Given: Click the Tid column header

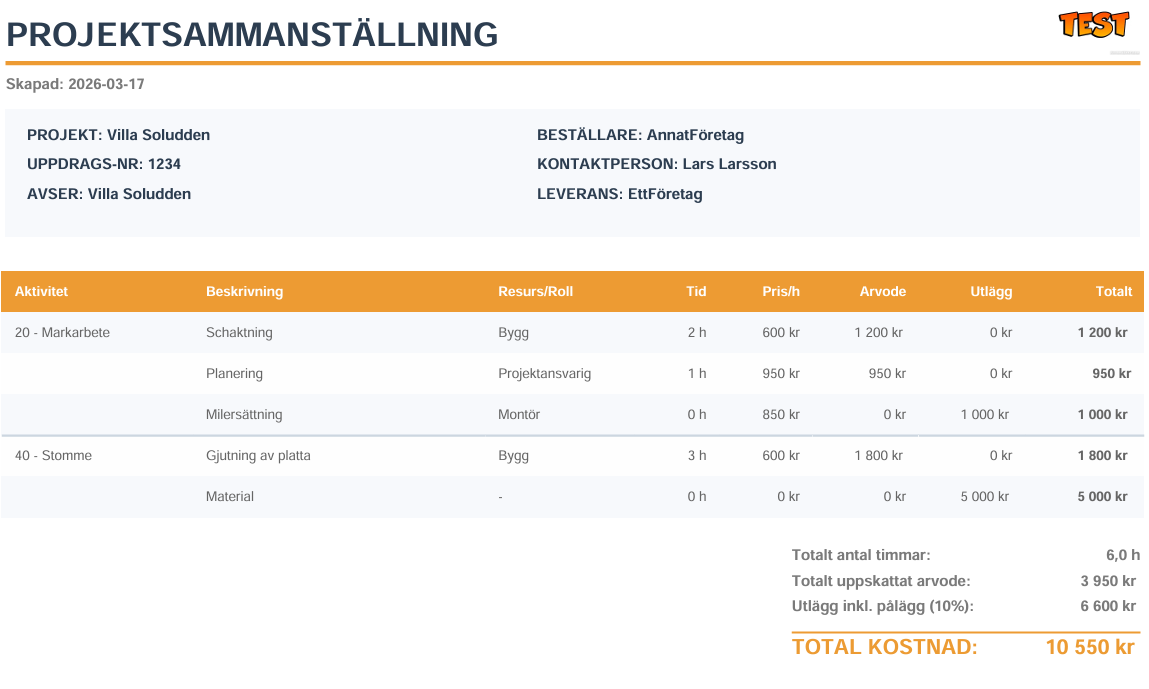Looking at the screenshot, I should tap(696, 292).
